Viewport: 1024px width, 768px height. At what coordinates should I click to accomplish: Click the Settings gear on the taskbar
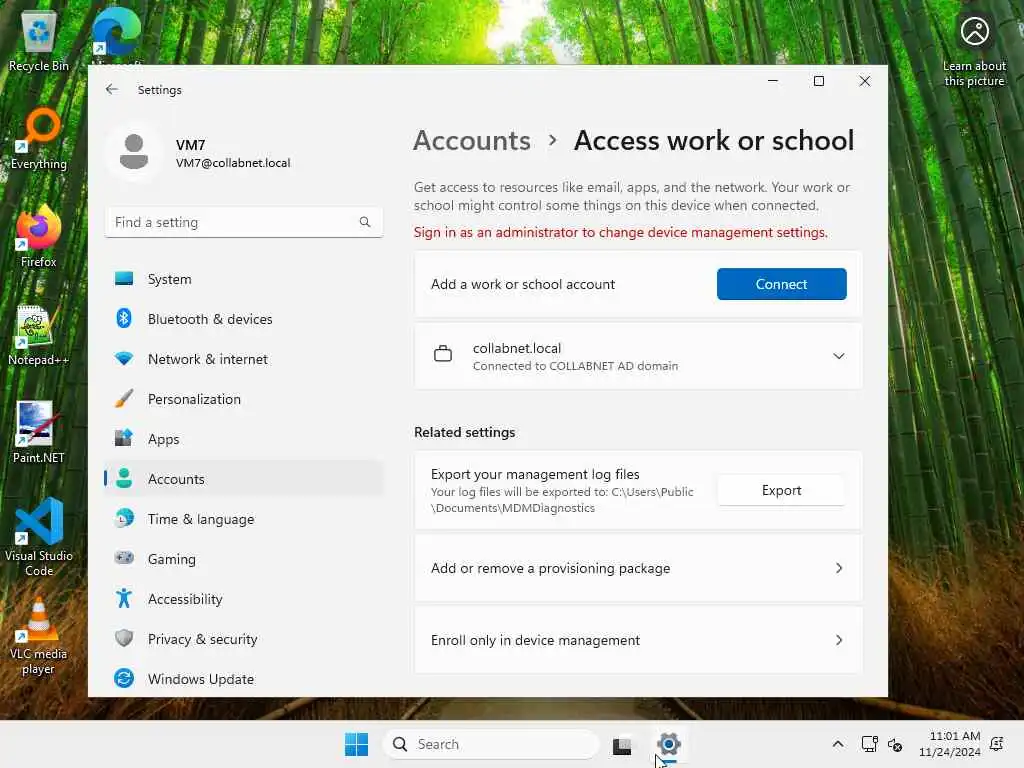click(669, 744)
